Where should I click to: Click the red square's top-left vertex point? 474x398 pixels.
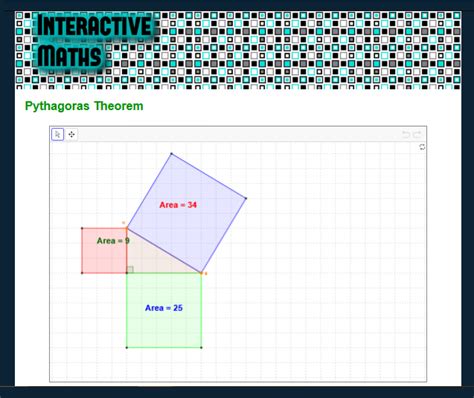[x=82, y=228]
